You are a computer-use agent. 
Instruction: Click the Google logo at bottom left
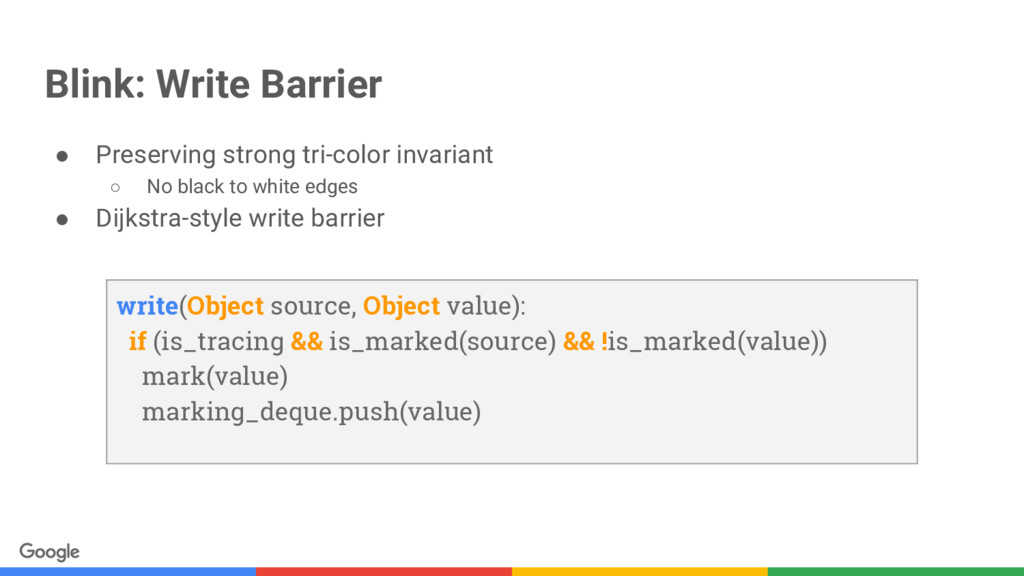[50, 552]
